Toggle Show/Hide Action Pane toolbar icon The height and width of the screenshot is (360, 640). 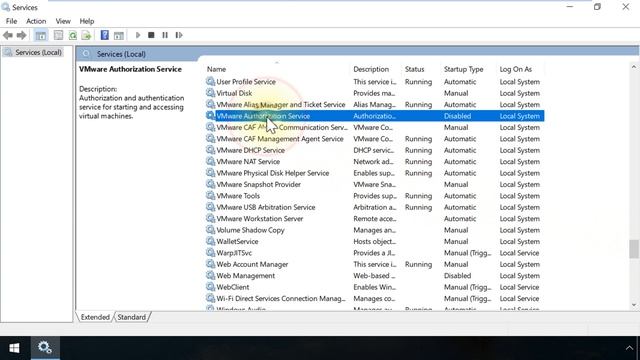click(x=119, y=36)
